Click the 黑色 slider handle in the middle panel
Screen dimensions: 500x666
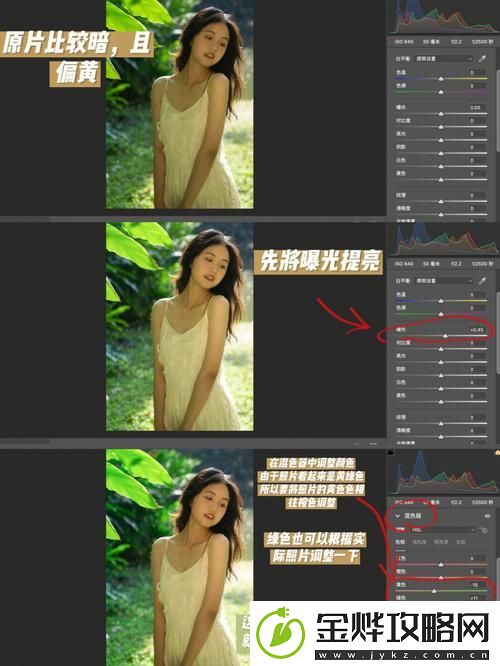[441, 402]
